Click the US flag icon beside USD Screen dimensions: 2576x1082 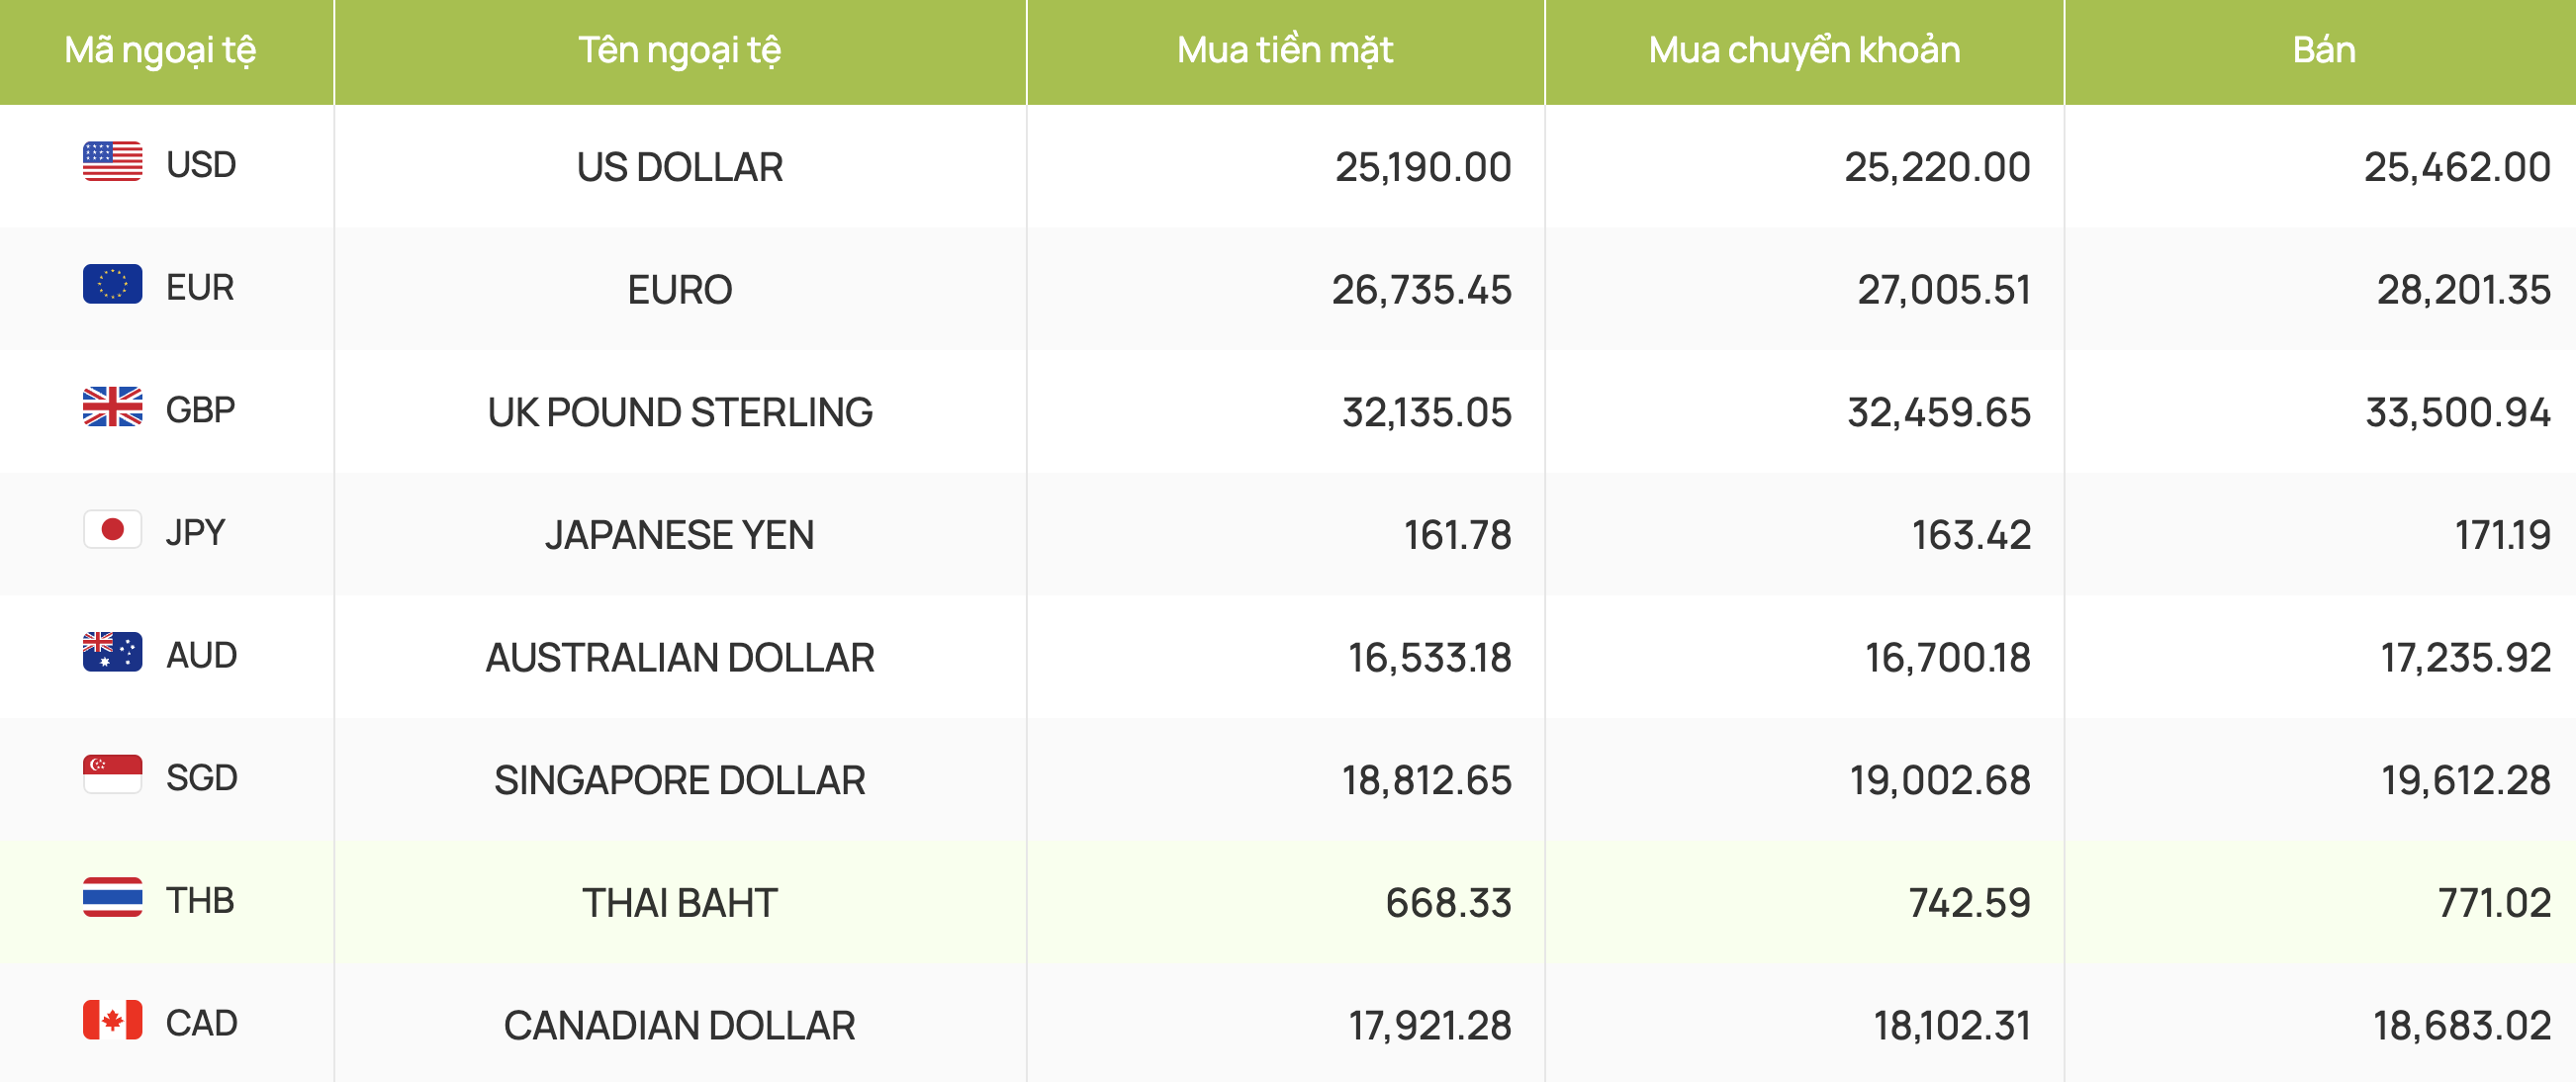click(x=112, y=162)
